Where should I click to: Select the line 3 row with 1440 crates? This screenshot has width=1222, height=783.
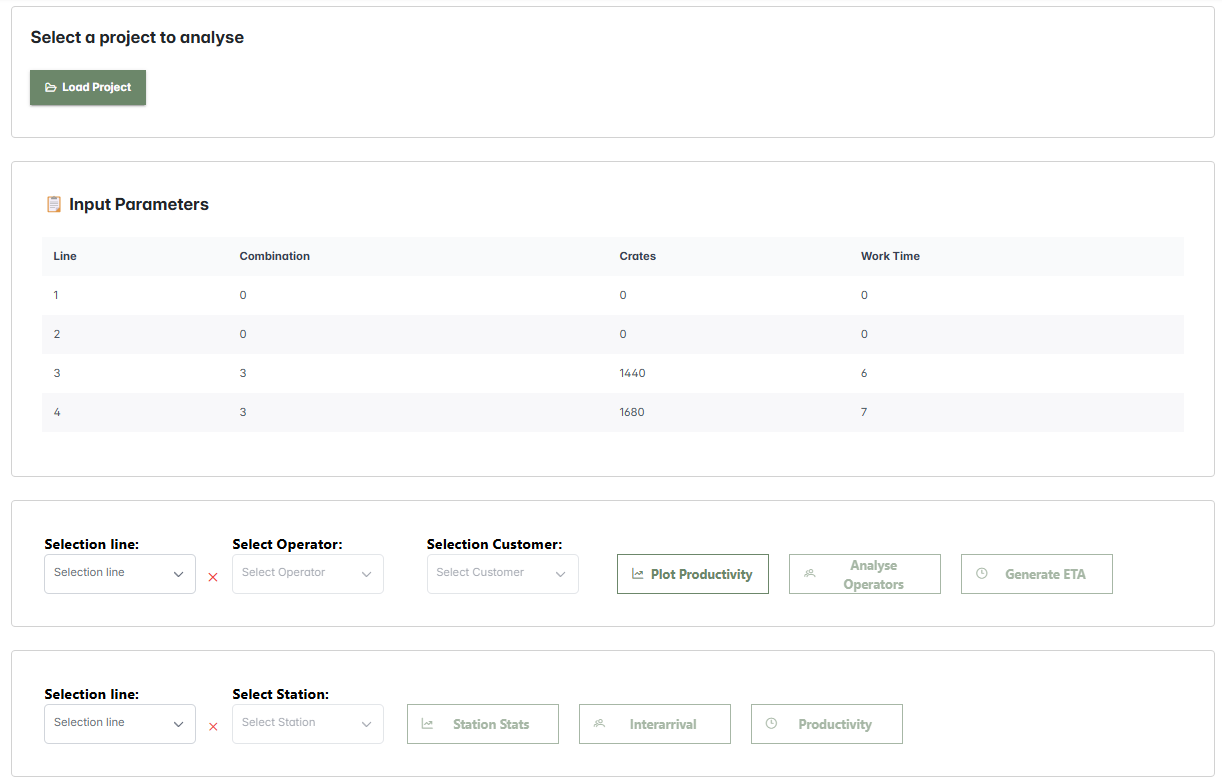click(x=612, y=373)
